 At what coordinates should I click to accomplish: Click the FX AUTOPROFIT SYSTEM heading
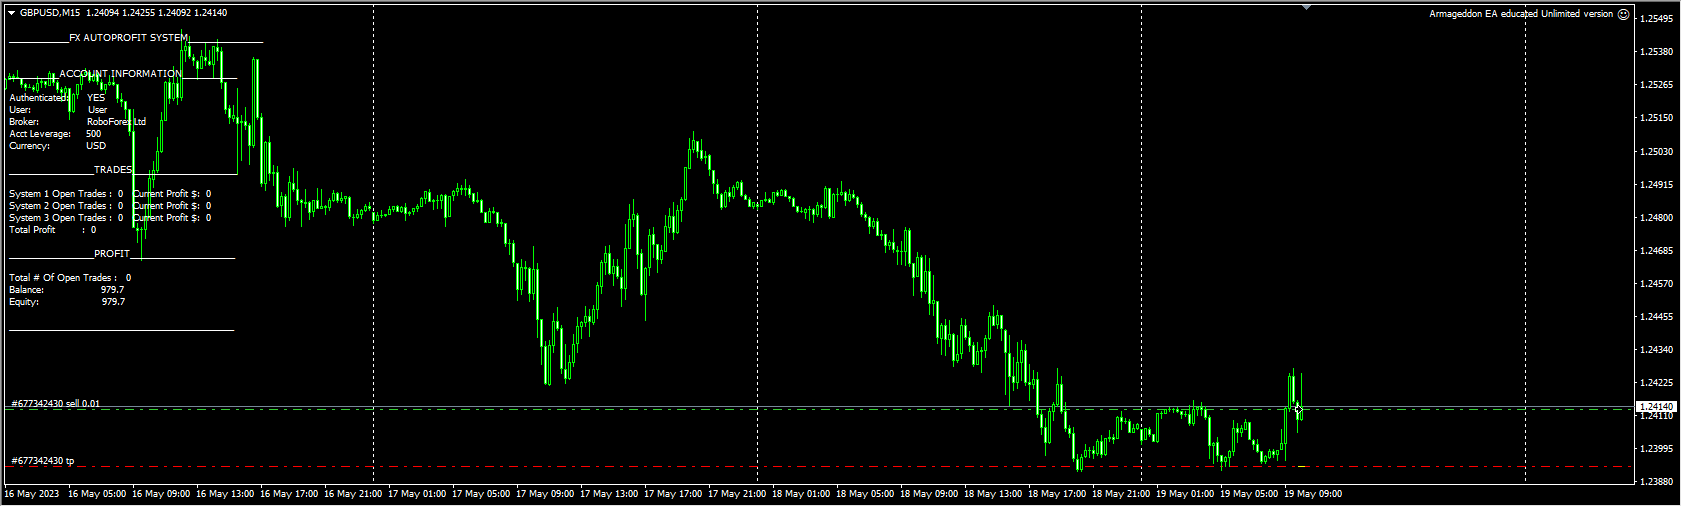click(128, 38)
